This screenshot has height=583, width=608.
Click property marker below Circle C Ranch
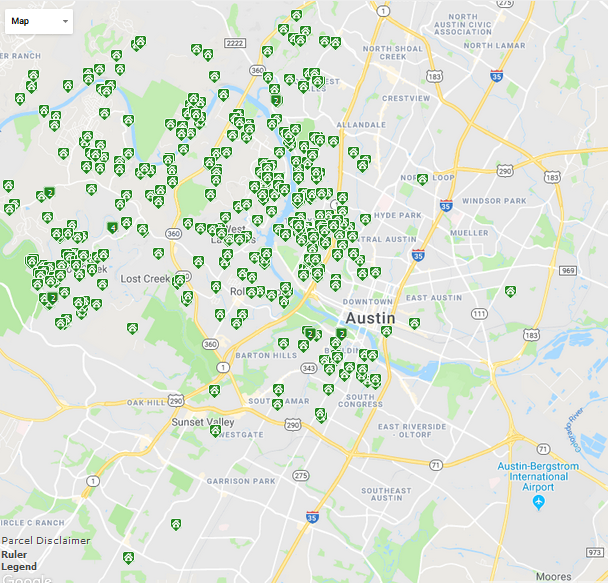[128, 557]
